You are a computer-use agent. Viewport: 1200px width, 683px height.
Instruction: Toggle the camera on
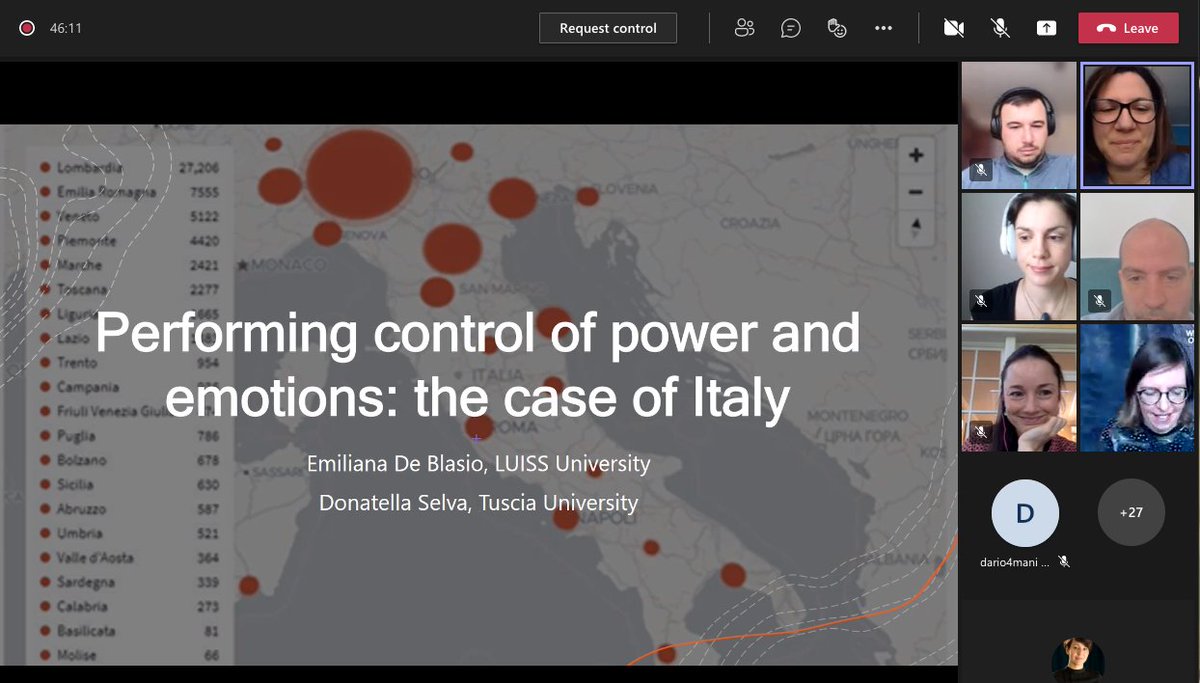click(954, 28)
